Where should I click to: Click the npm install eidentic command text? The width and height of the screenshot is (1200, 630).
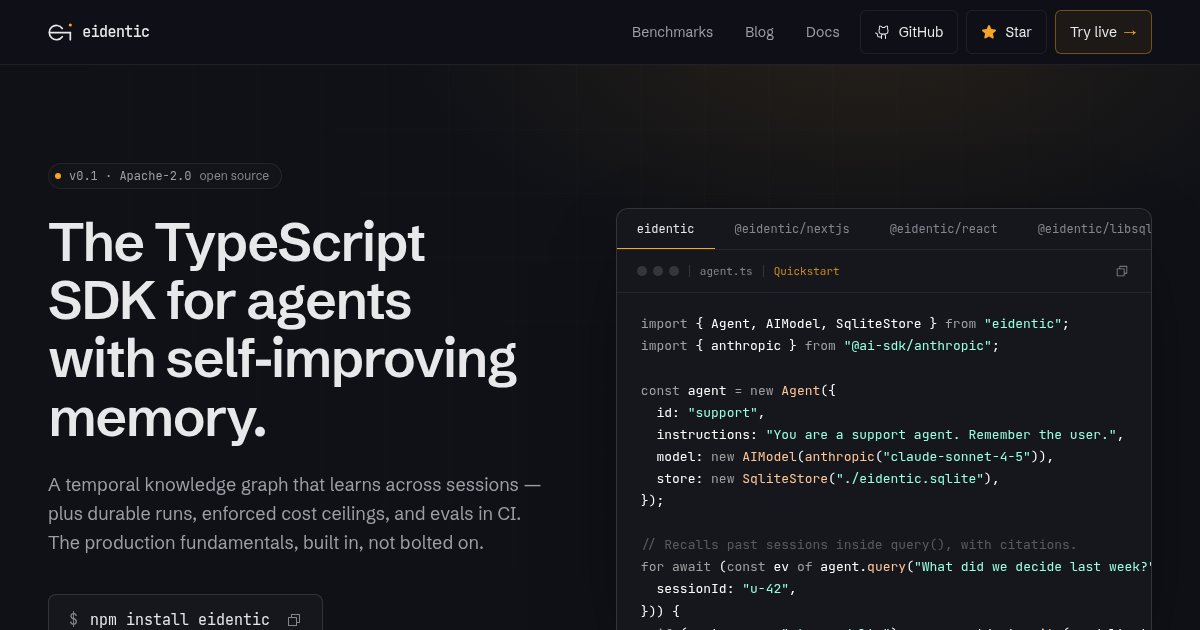click(x=180, y=620)
